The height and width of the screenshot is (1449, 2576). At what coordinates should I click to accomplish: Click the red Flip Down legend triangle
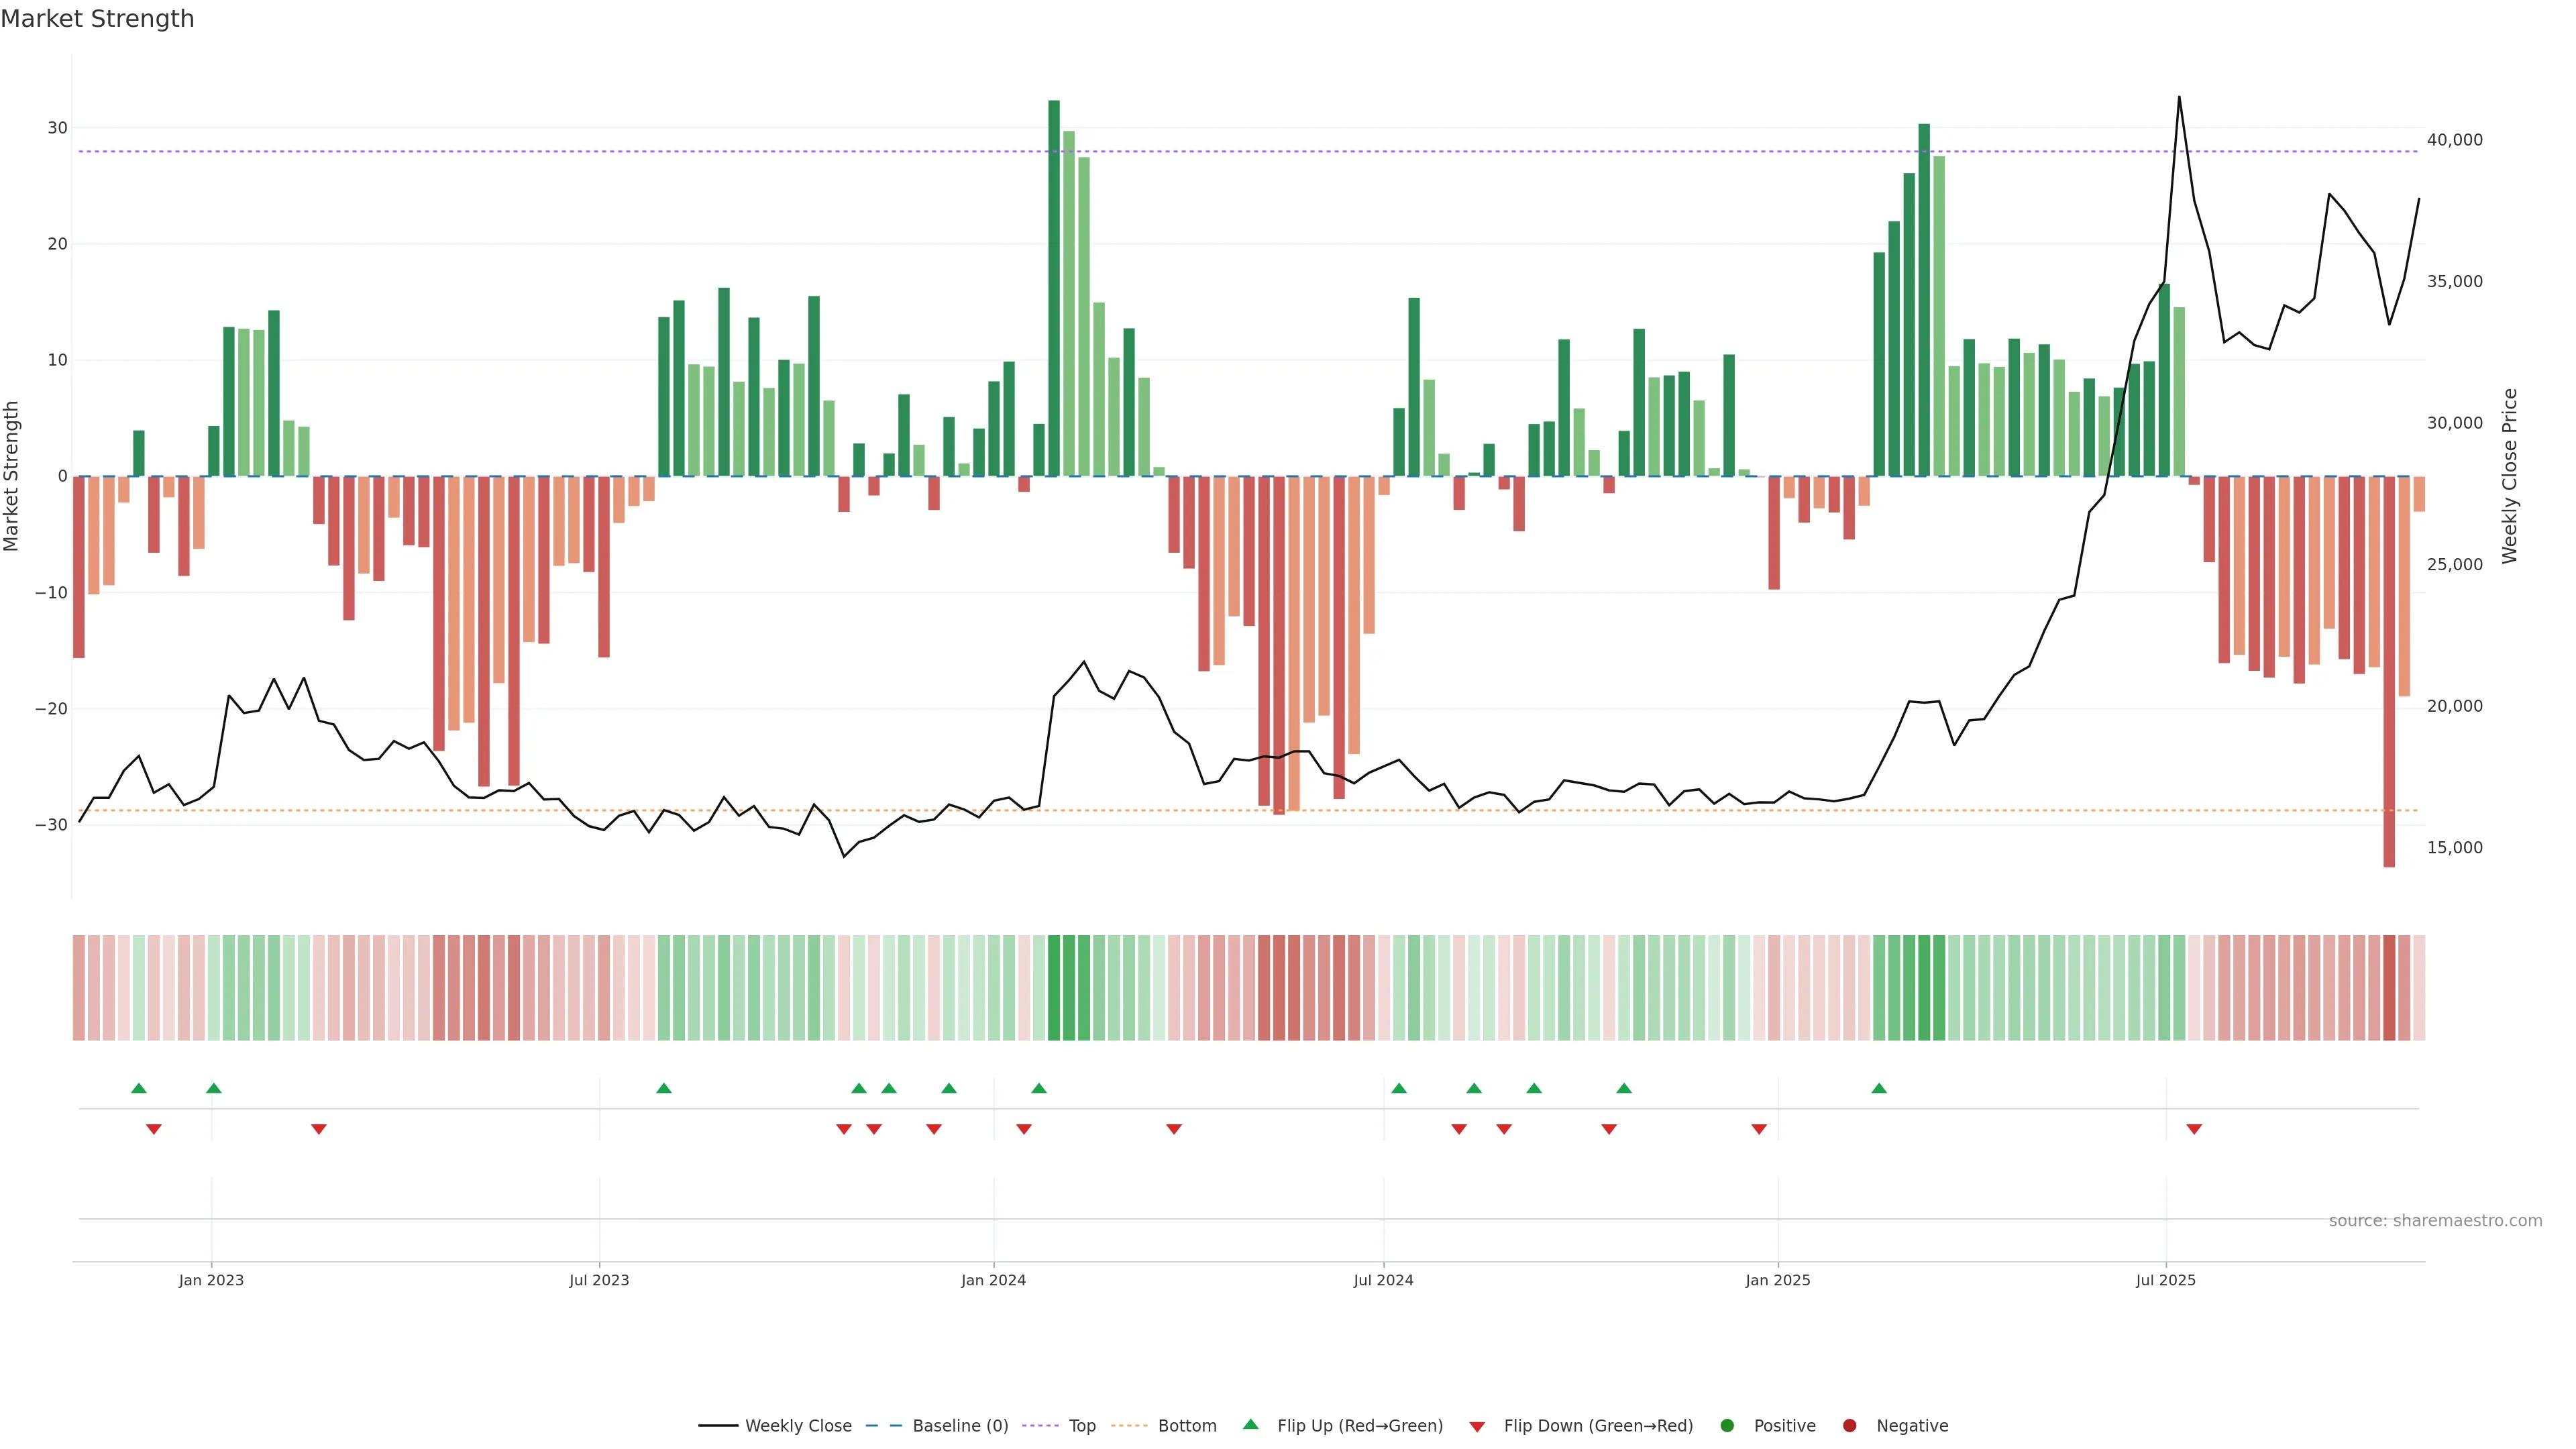(1477, 1426)
